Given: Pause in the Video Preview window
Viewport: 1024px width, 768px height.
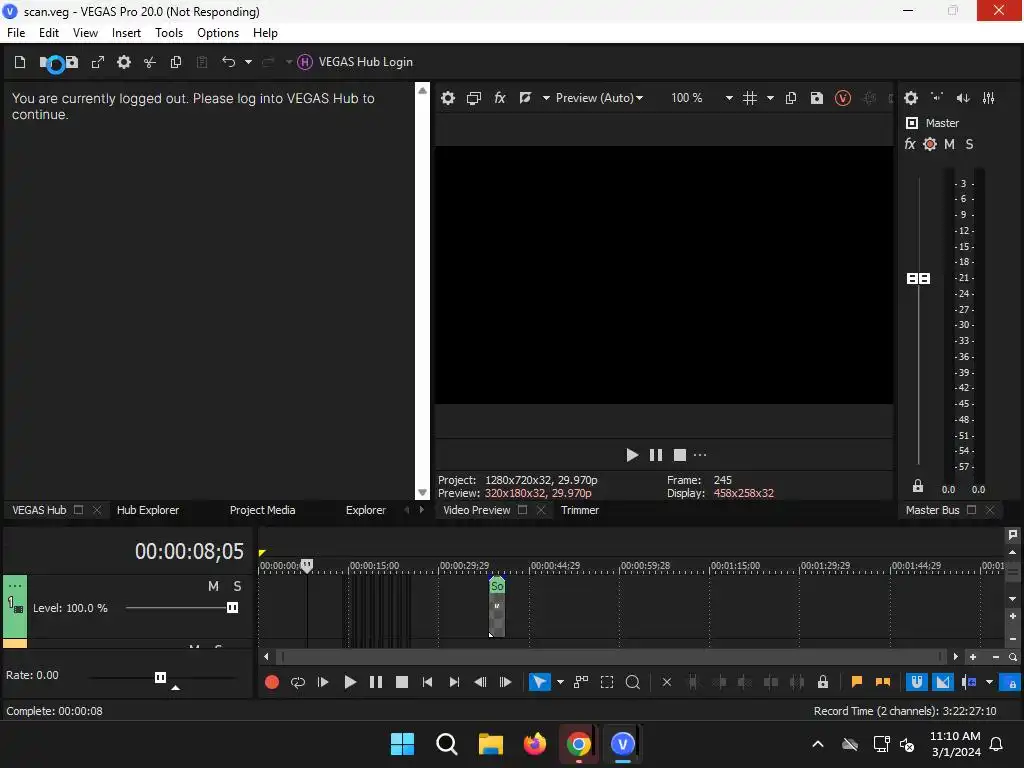Looking at the screenshot, I should coord(656,455).
